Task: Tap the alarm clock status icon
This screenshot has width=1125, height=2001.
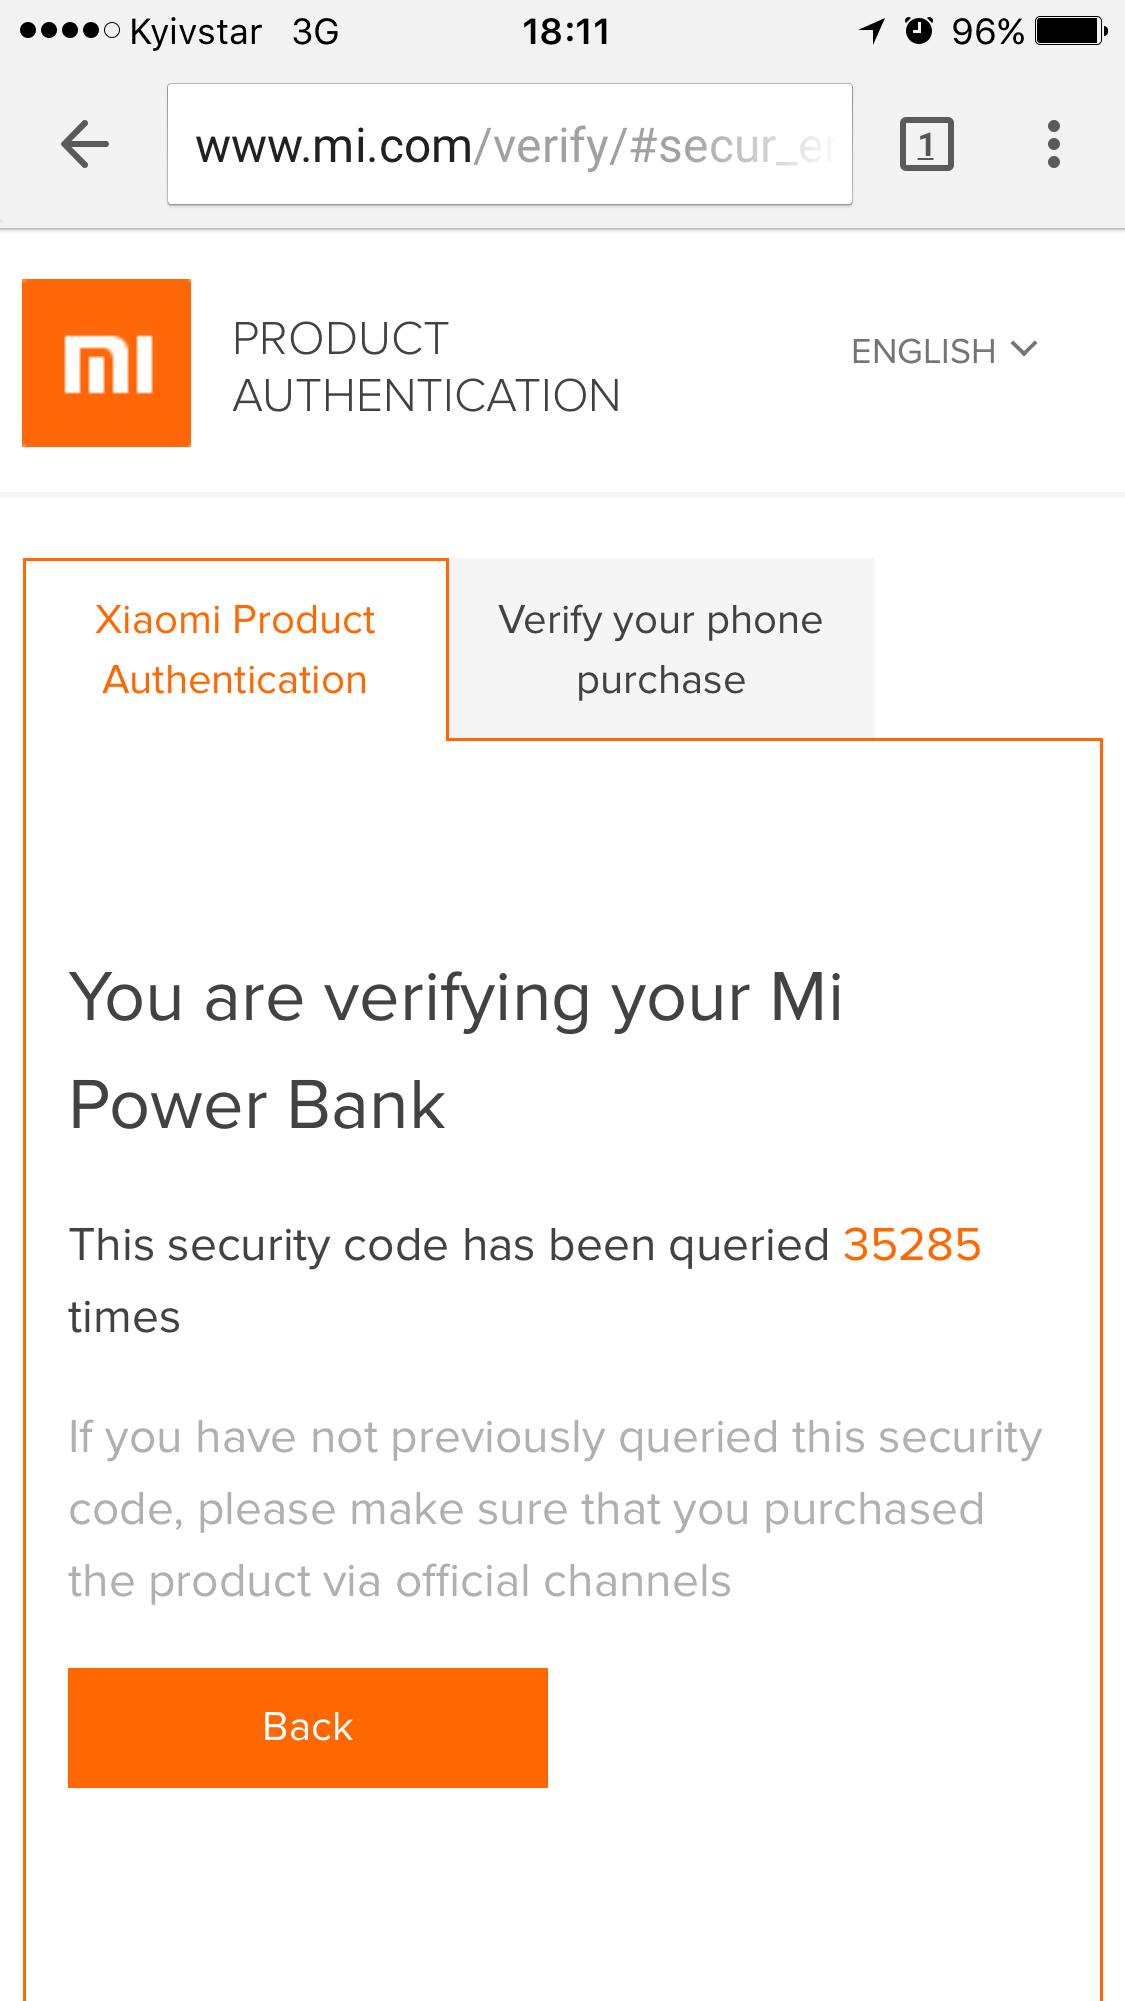Action: [x=919, y=31]
